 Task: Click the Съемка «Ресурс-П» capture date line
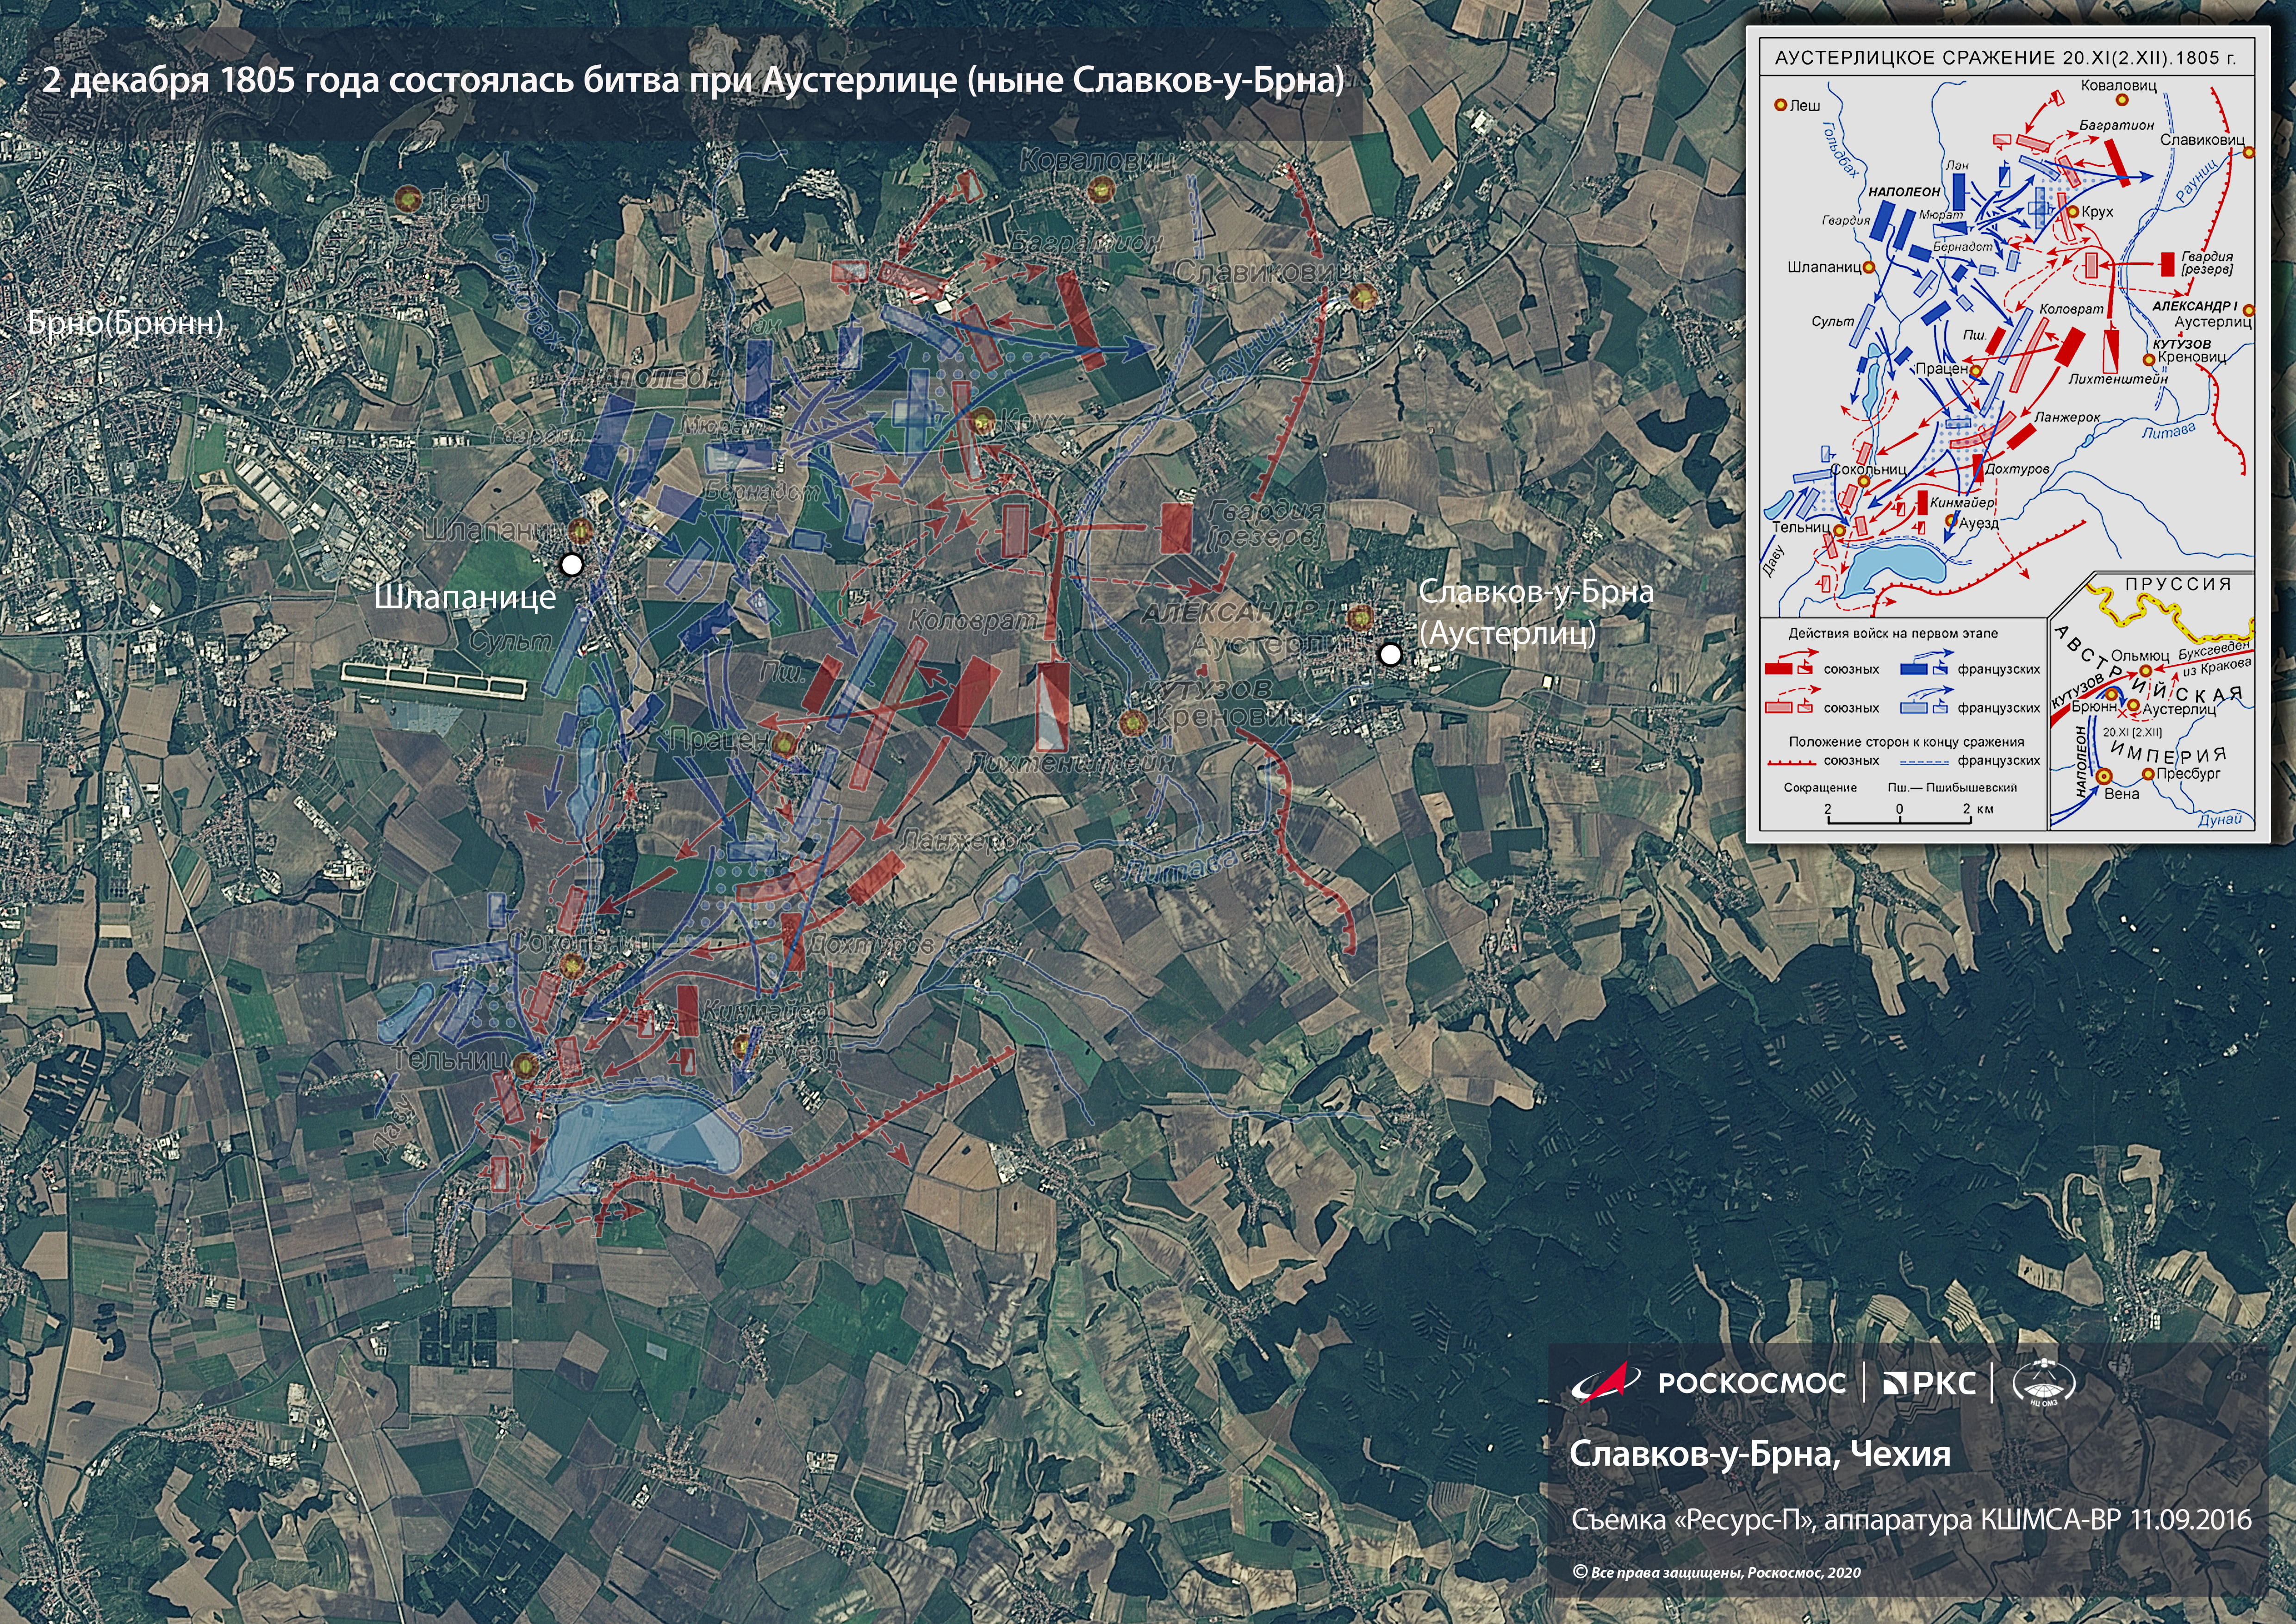(x=1911, y=1521)
